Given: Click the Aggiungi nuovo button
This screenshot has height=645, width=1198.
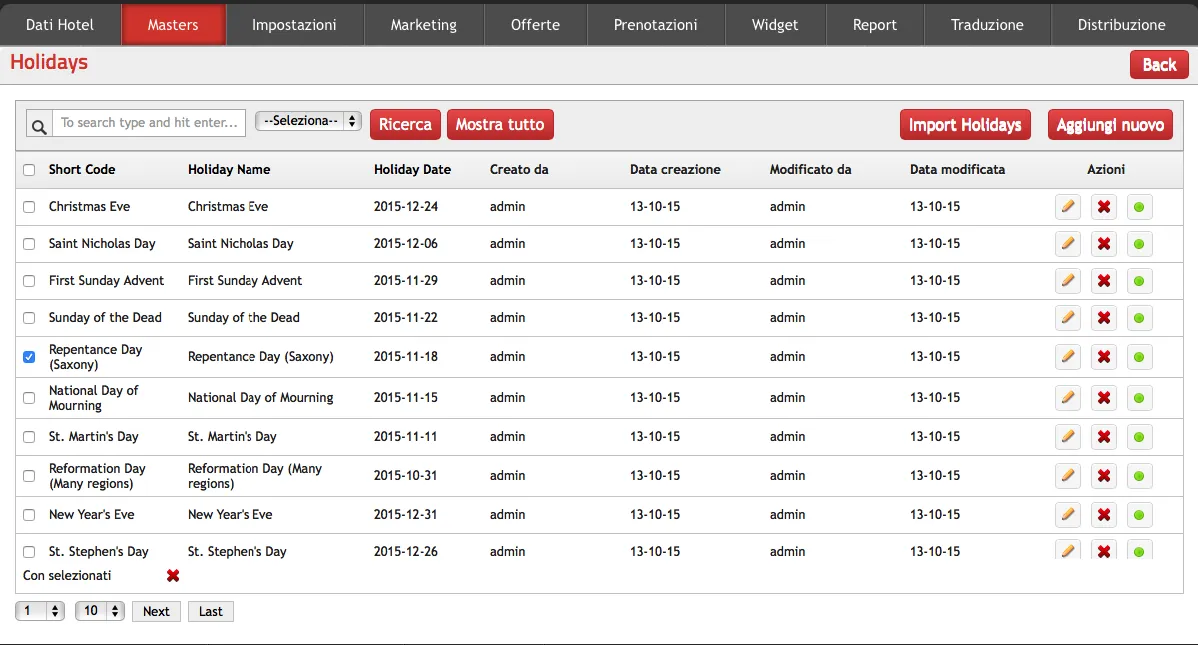Looking at the screenshot, I should pos(1110,125).
